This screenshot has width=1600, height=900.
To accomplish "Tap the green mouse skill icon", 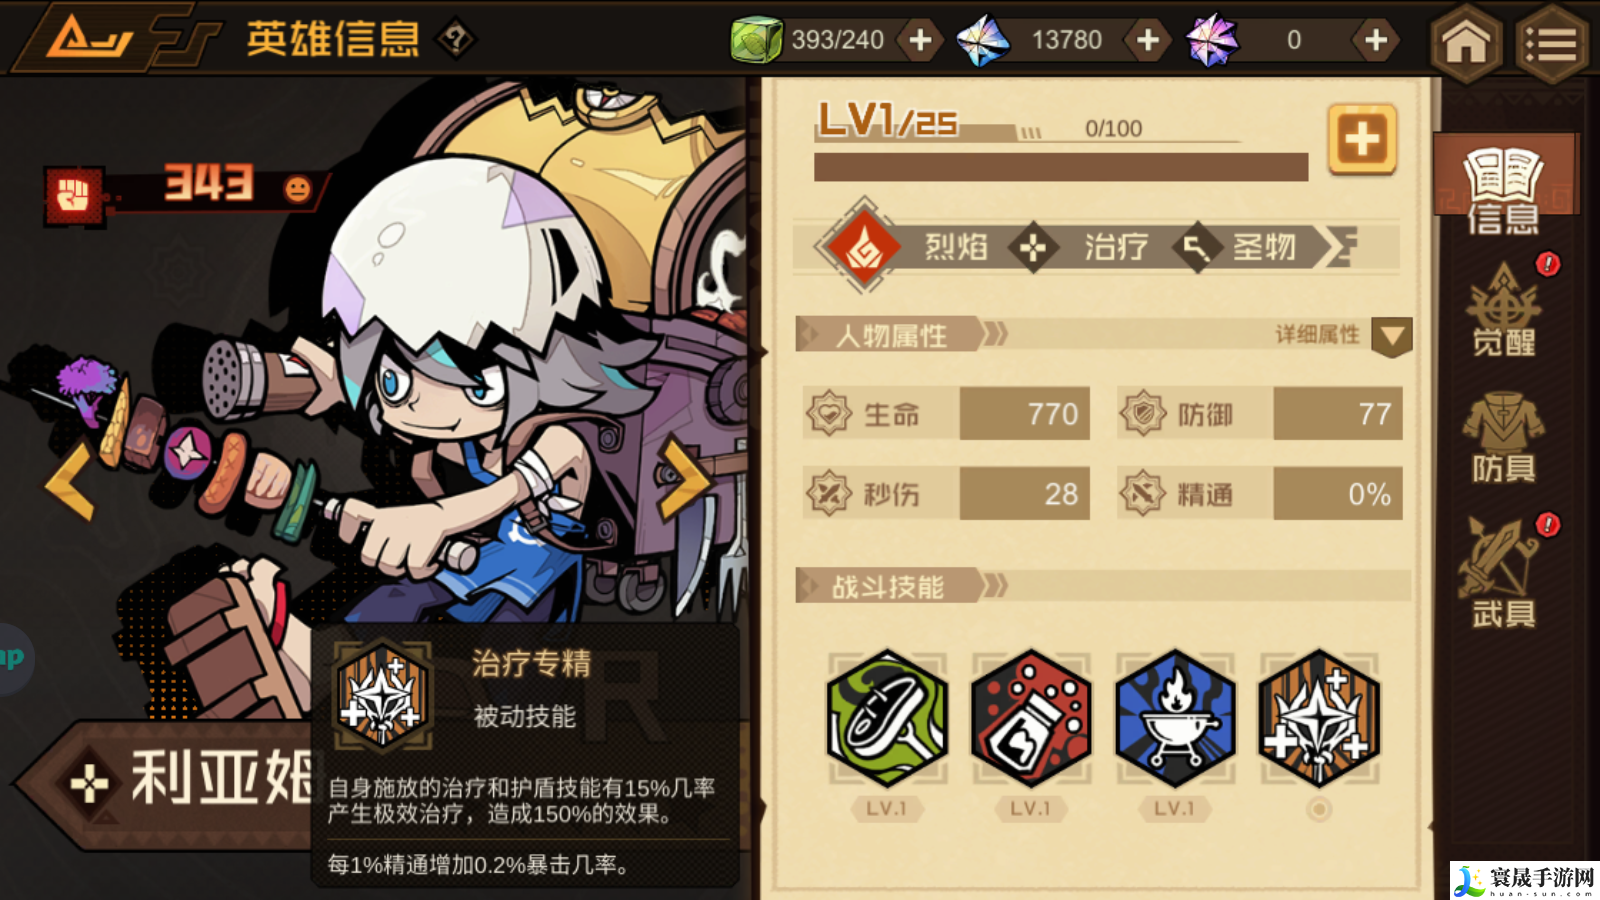I will (x=887, y=718).
